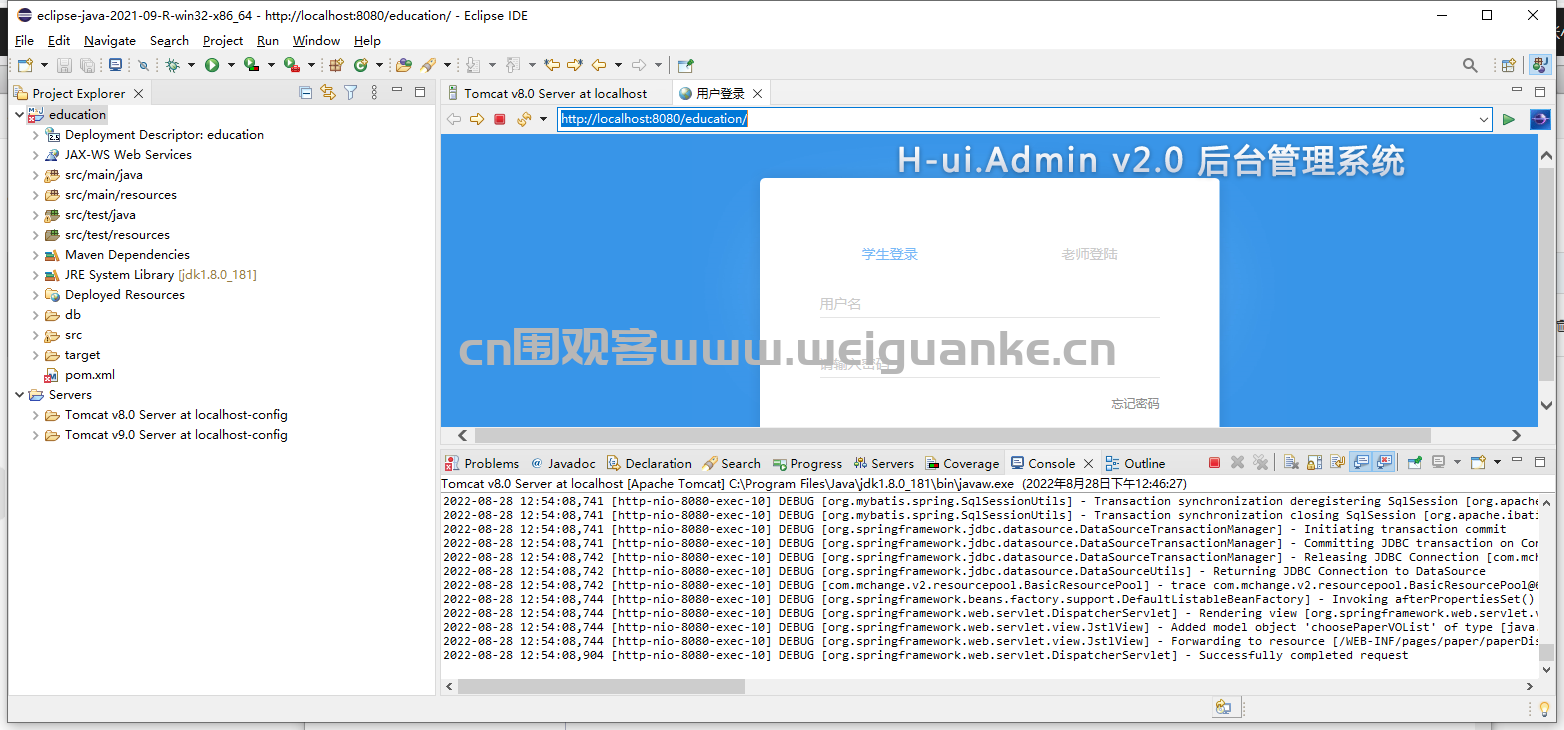Expand Maven Dependencies node
This screenshot has width=1564, height=730.
tap(36, 255)
